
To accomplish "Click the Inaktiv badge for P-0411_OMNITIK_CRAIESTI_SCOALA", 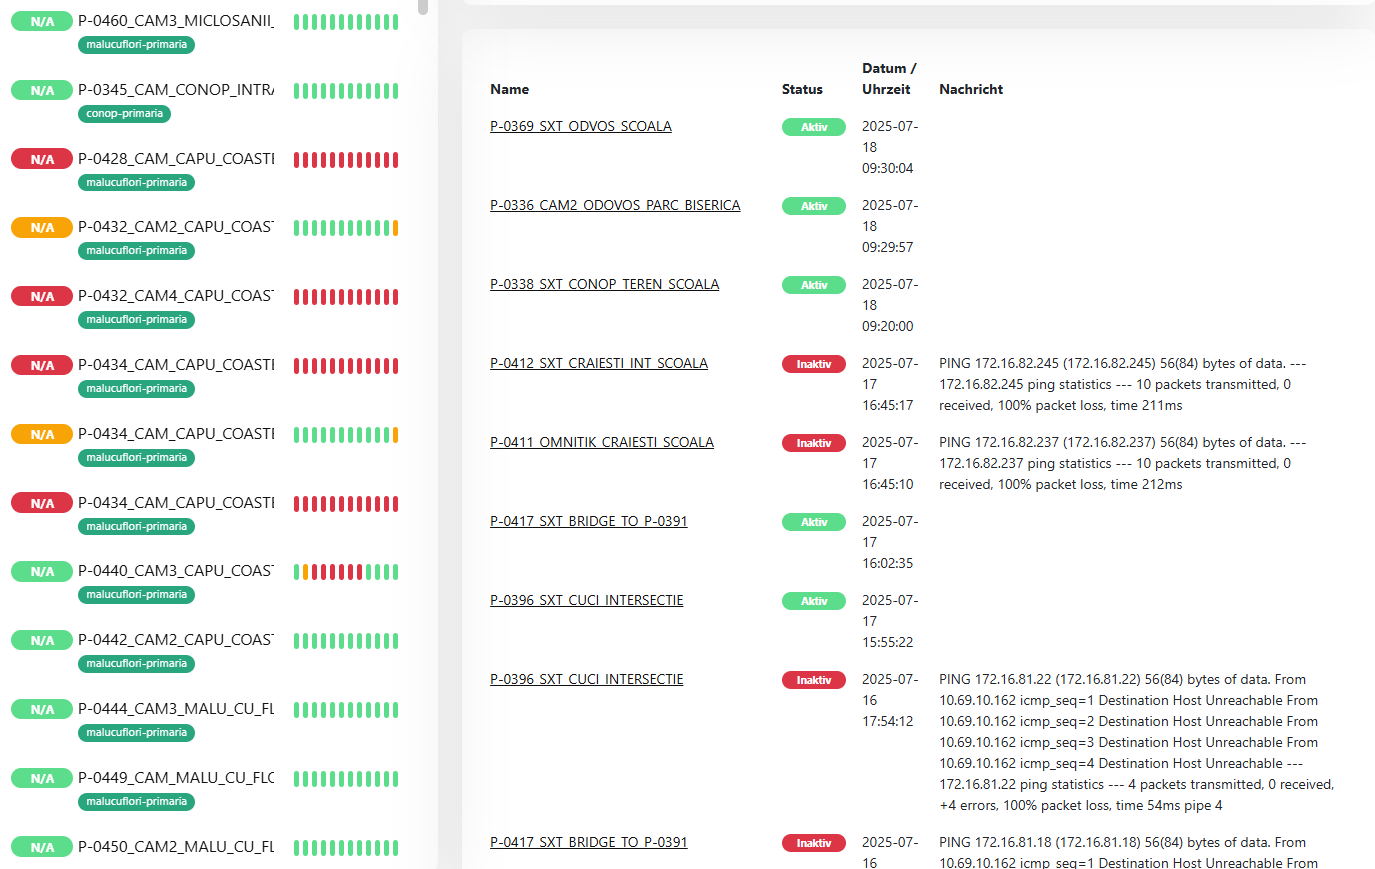I will pos(813,443).
